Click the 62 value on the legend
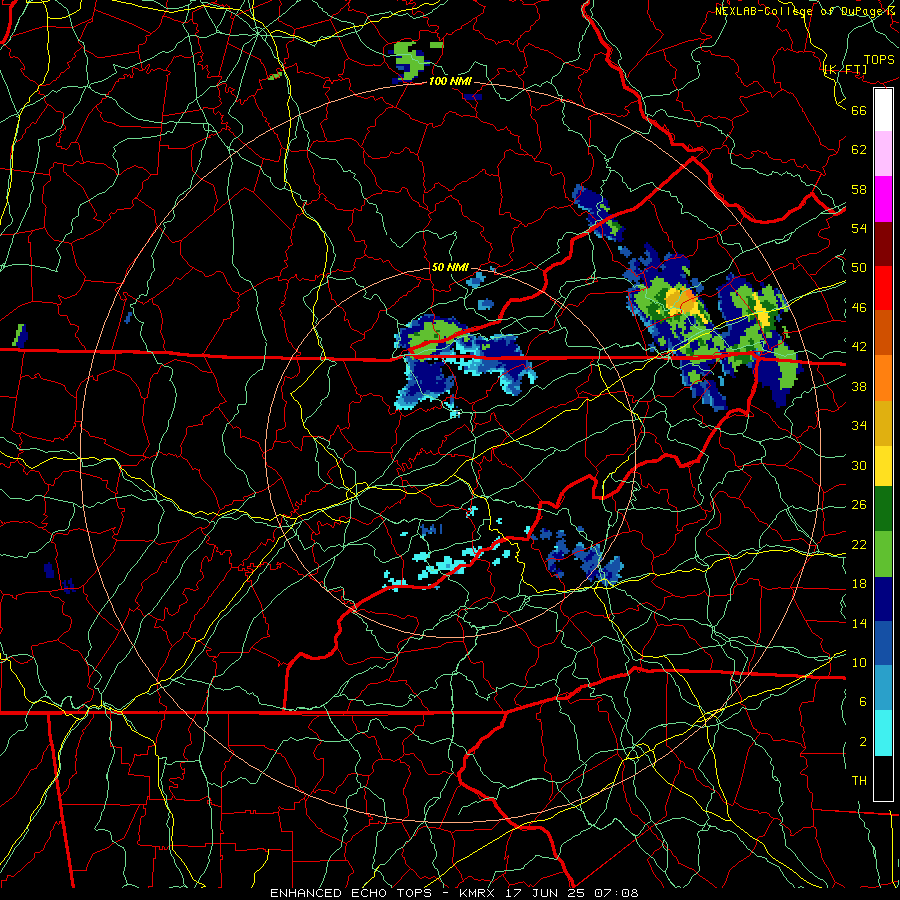This screenshot has width=900, height=900. [x=859, y=150]
